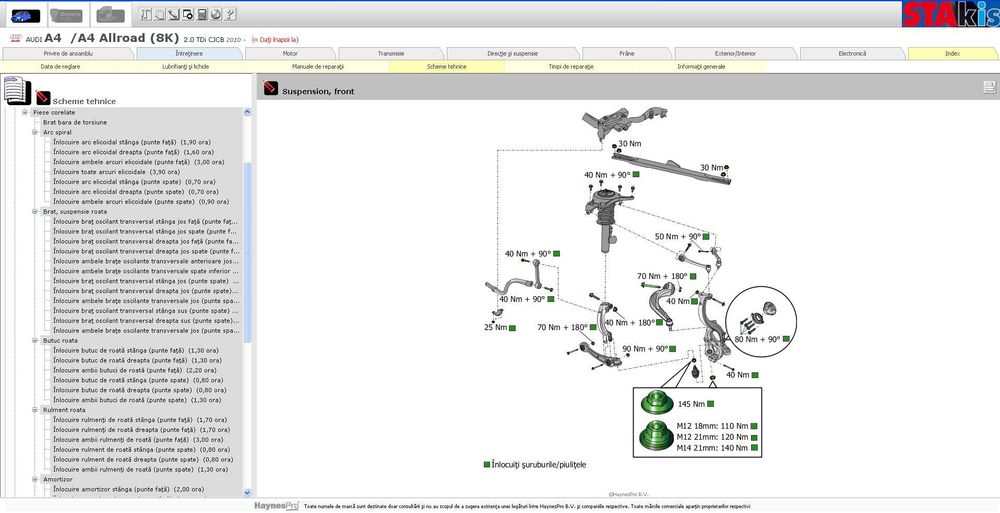Click the red Scheme tehnice icon
Image resolution: width=1000 pixels, height=513 pixels.
[43, 98]
